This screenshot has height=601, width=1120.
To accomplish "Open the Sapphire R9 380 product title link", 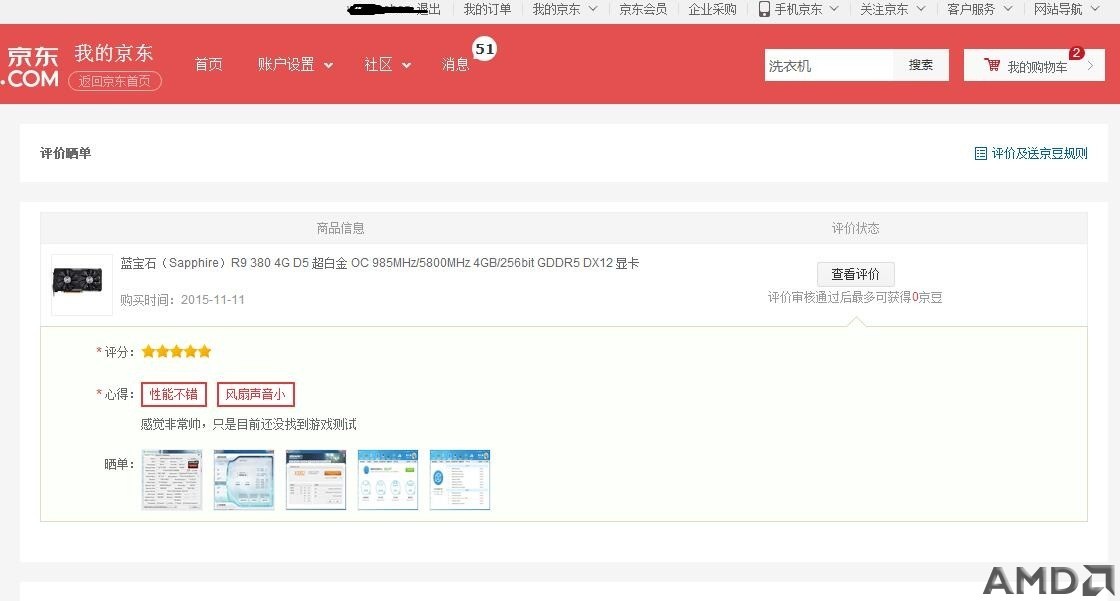I will [379, 263].
